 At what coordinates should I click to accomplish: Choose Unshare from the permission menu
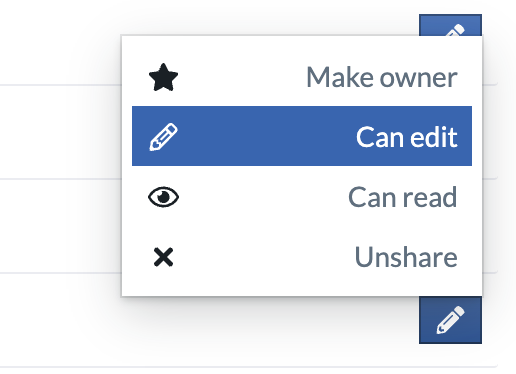tap(302, 257)
